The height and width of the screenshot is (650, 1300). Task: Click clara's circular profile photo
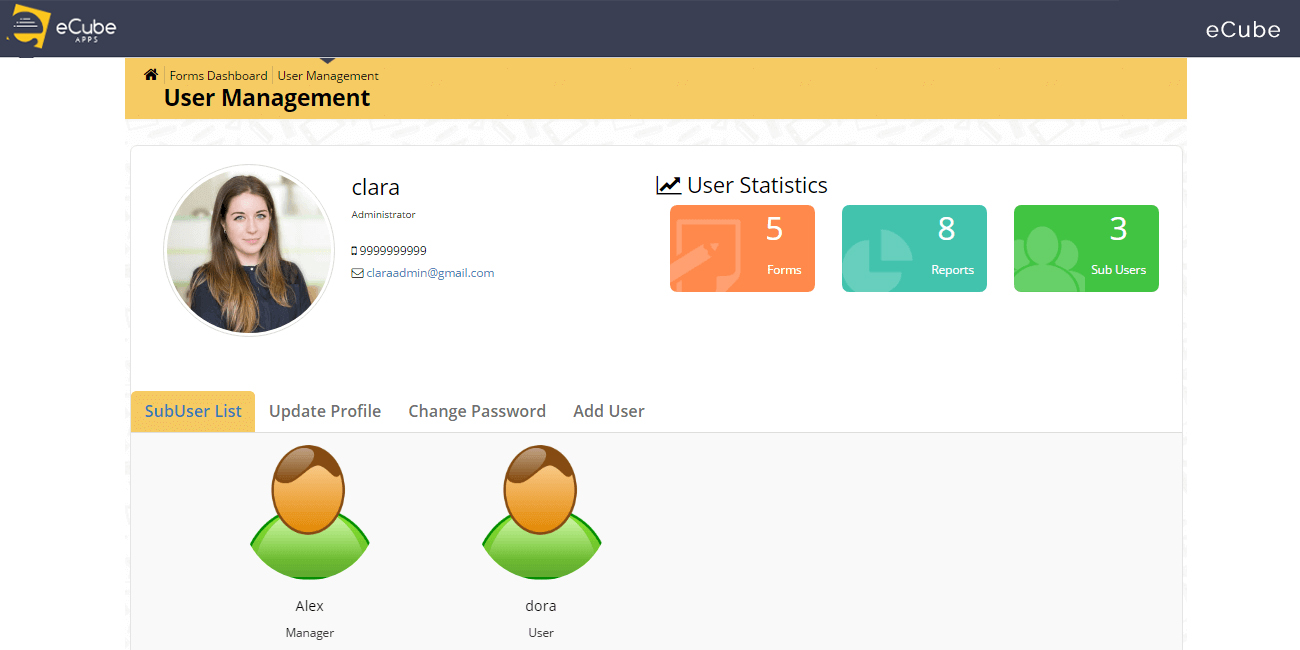[249, 250]
